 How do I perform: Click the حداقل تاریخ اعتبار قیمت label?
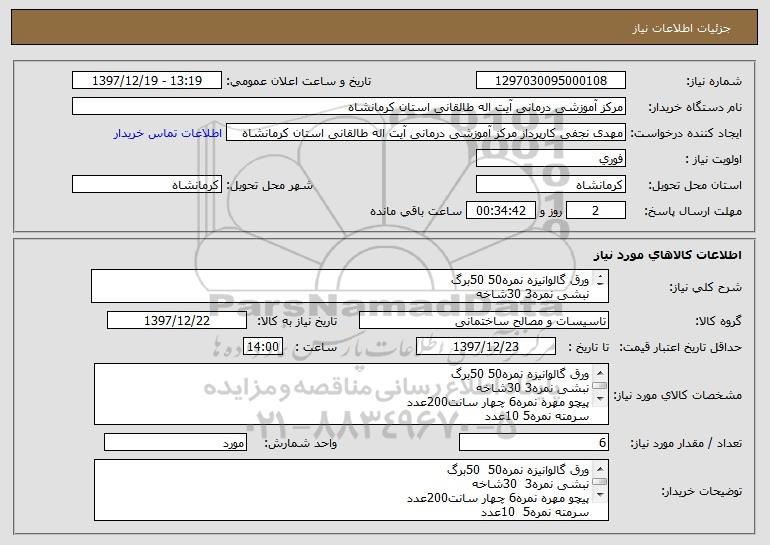681,347
